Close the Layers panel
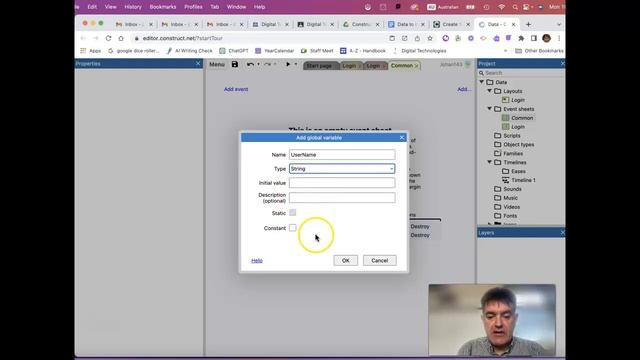 point(562,233)
